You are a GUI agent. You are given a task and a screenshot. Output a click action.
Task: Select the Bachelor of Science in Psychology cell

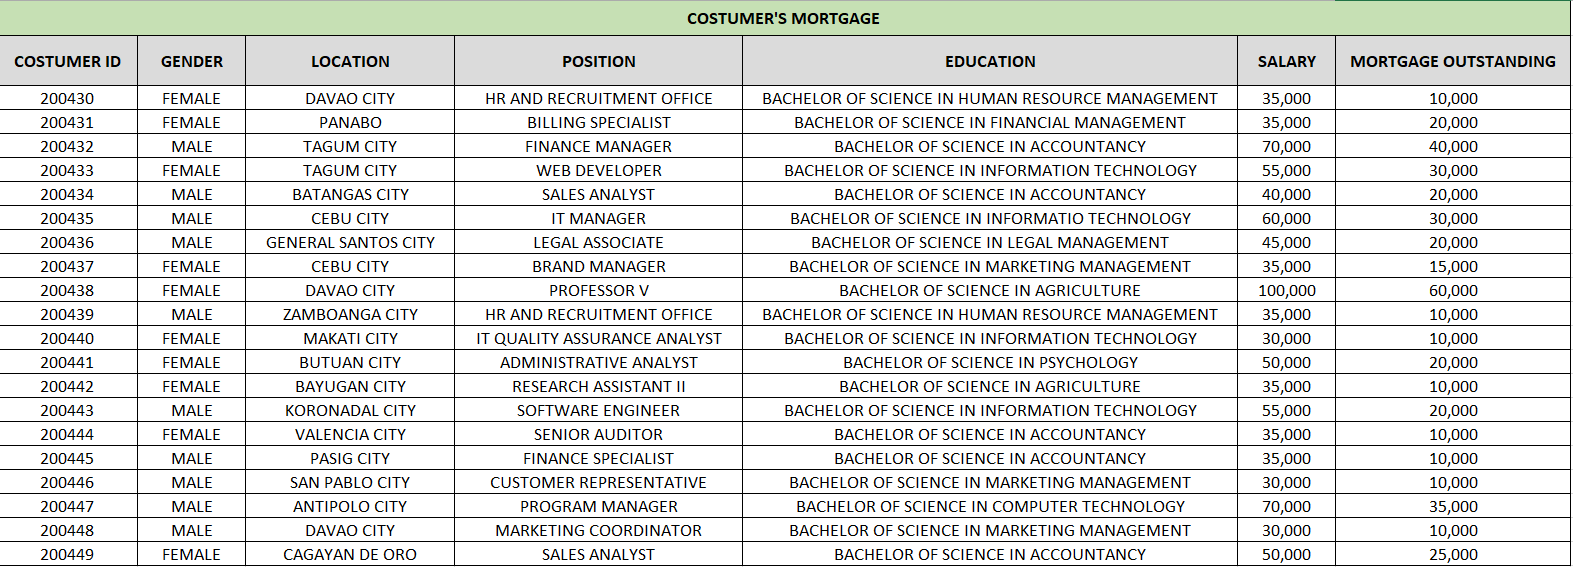(x=990, y=362)
